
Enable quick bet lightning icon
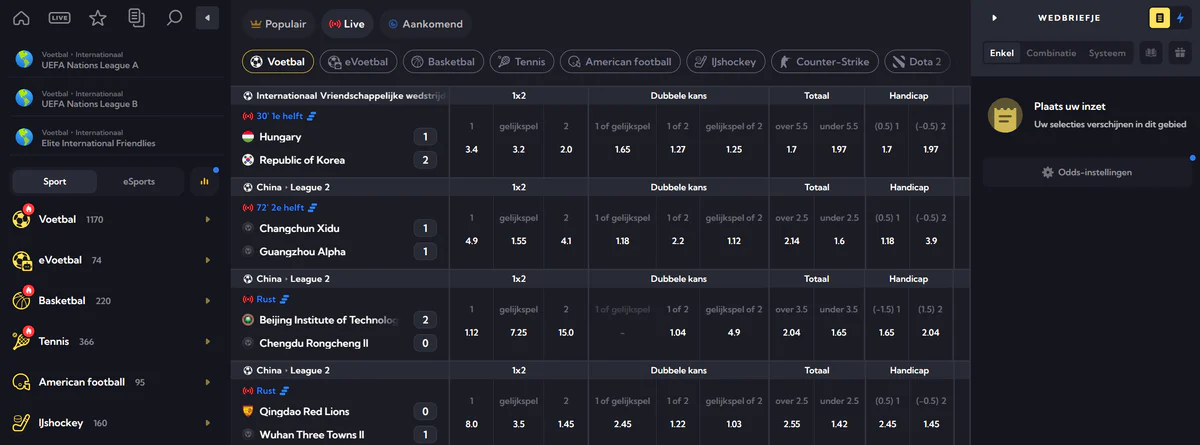point(1181,17)
